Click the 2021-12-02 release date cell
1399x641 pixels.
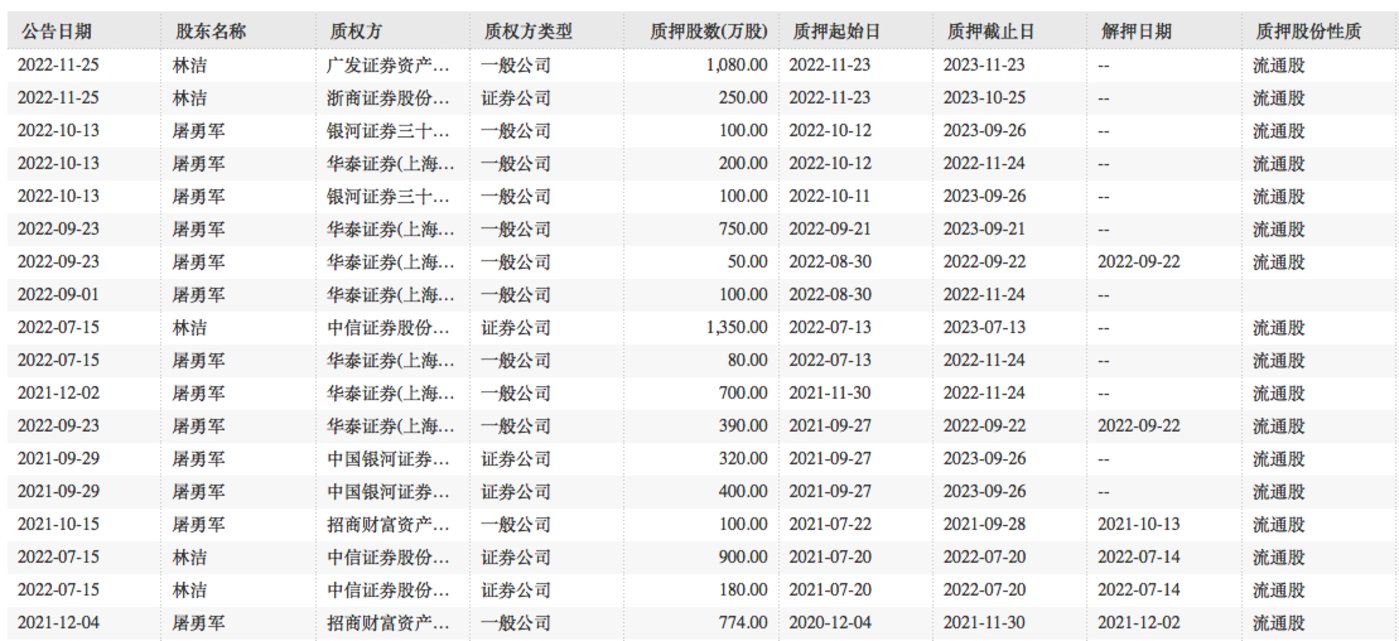pos(1138,622)
